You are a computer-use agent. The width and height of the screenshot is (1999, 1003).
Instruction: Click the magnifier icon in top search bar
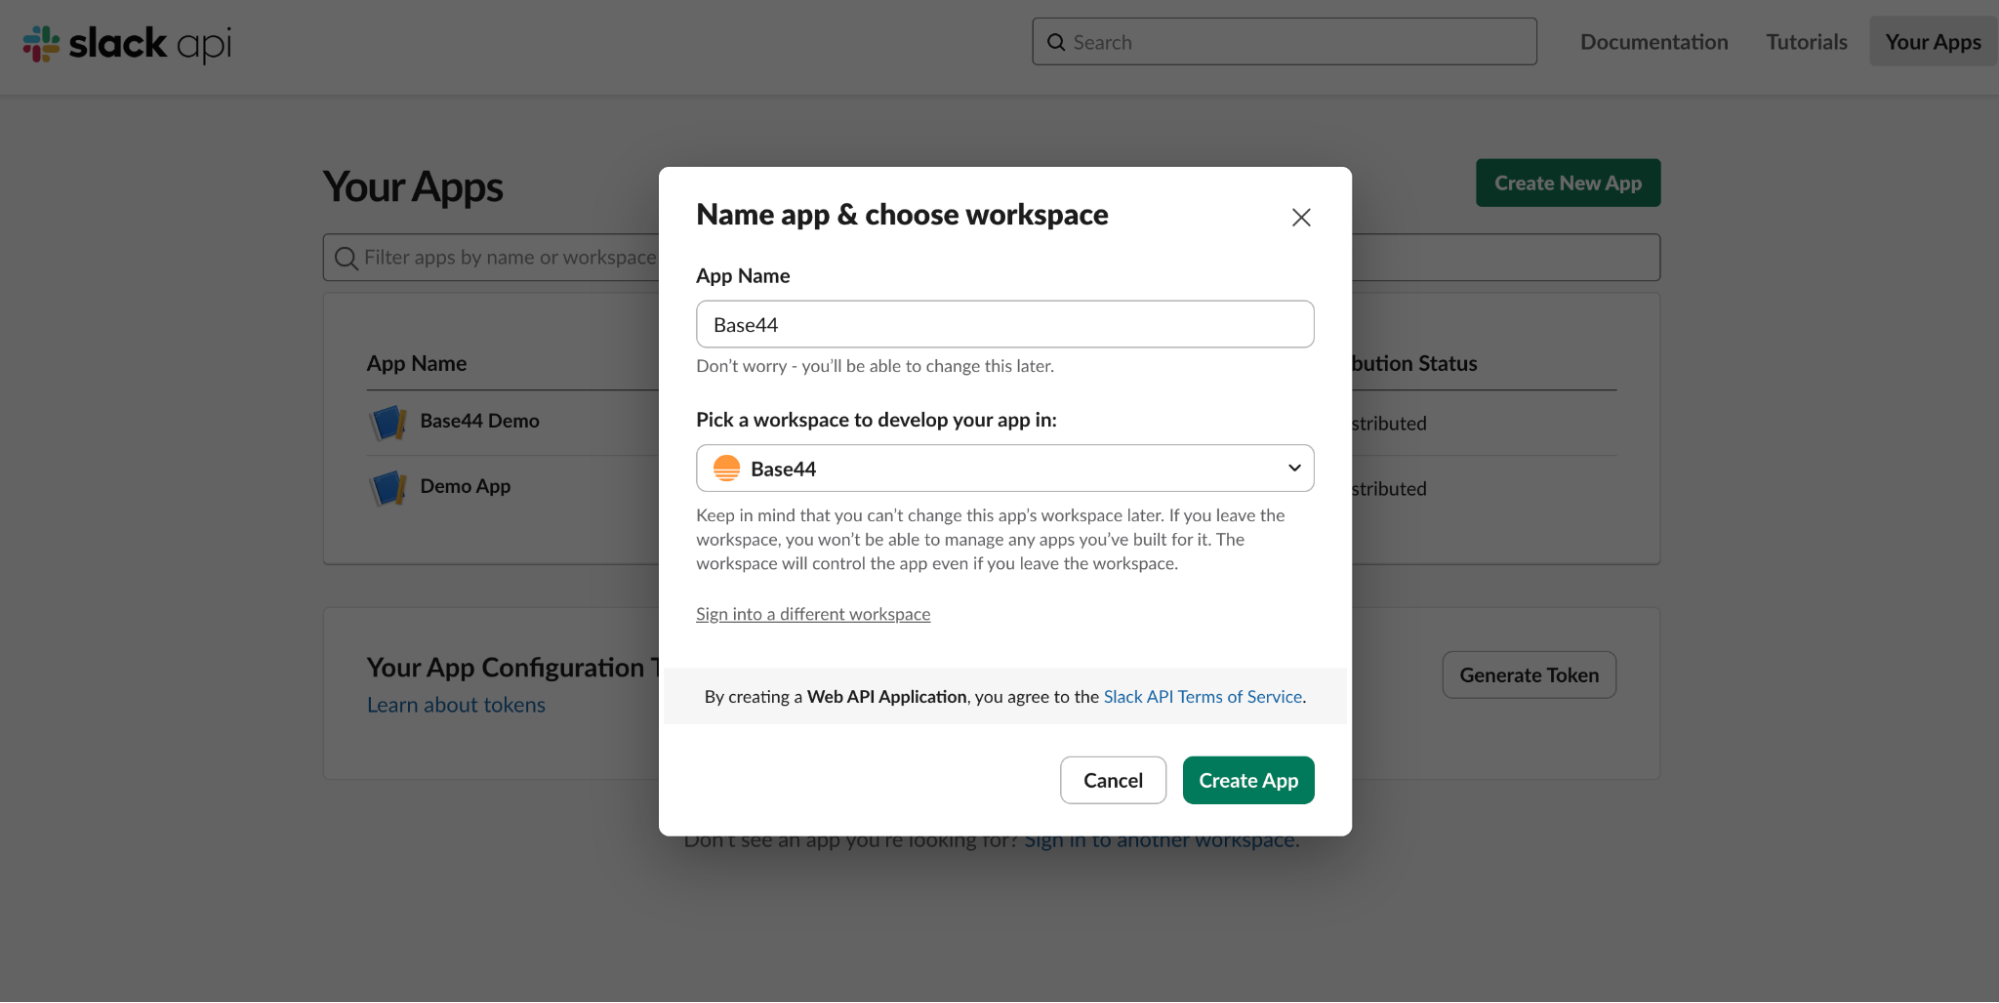coord(1055,42)
